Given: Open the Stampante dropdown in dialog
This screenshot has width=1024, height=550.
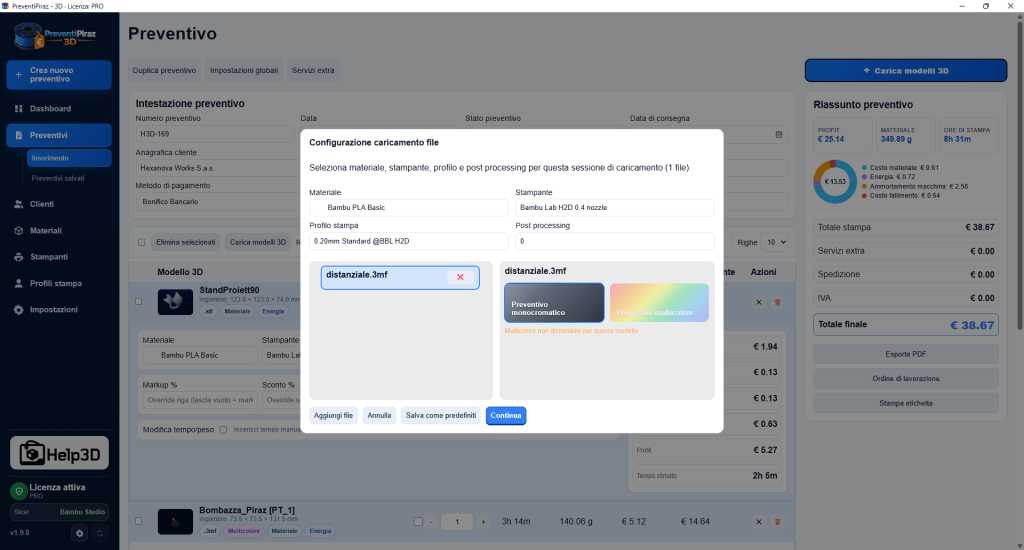Looking at the screenshot, I should (x=615, y=208).
